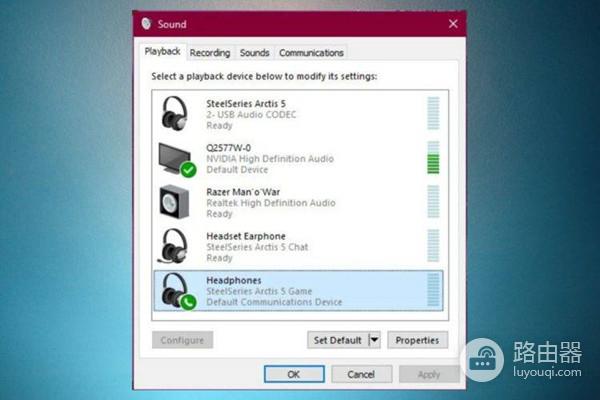Click the 'Default Device' status text
Viewport: 600px width, 400px height.
(237, 170)
